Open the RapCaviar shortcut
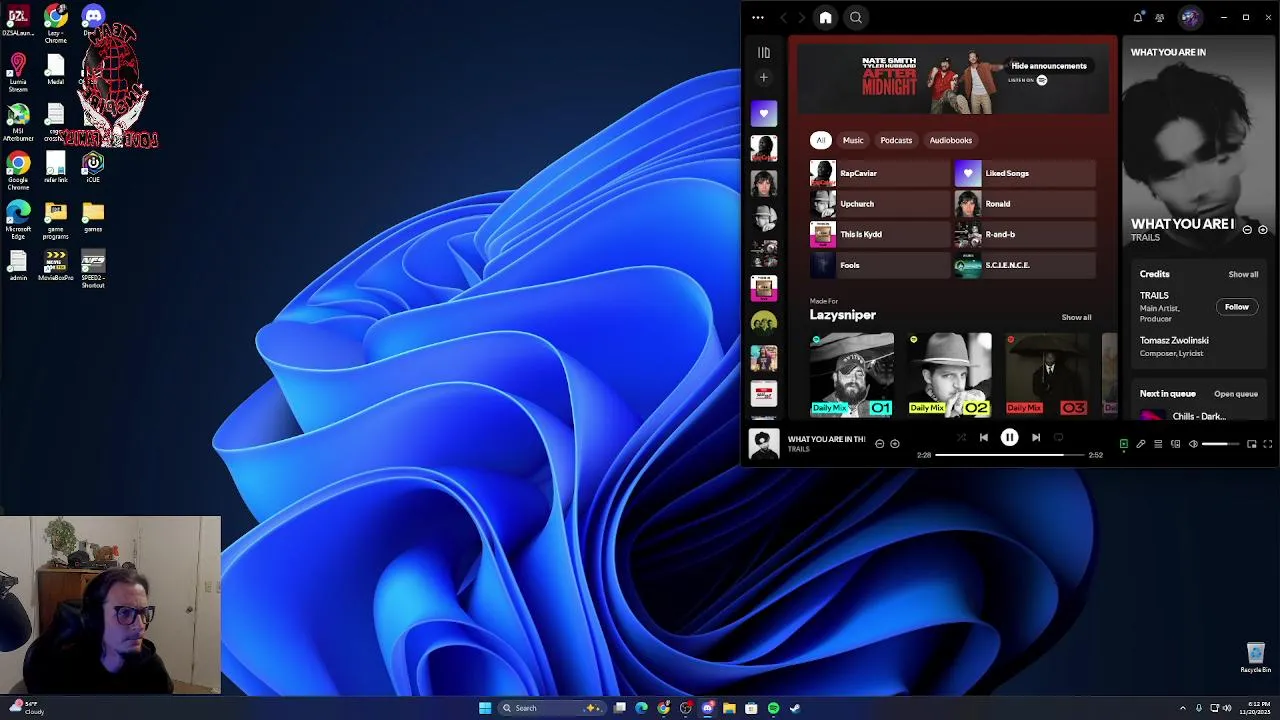Viewport: 1280px width, 720px height. click(879, 173)
